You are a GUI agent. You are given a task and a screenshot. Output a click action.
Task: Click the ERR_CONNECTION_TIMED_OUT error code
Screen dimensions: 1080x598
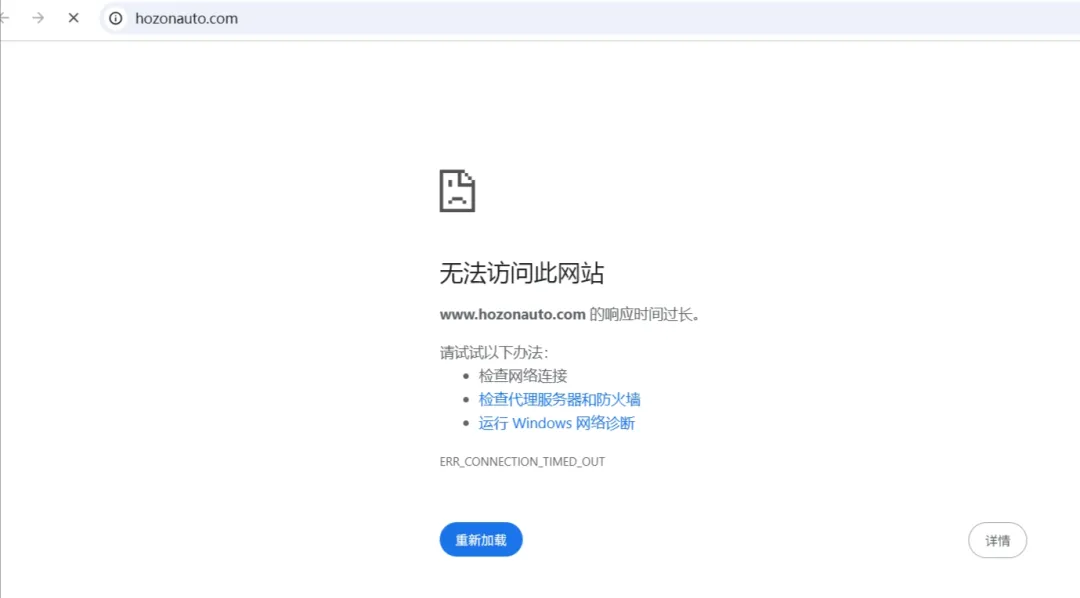tap(522, 462)
